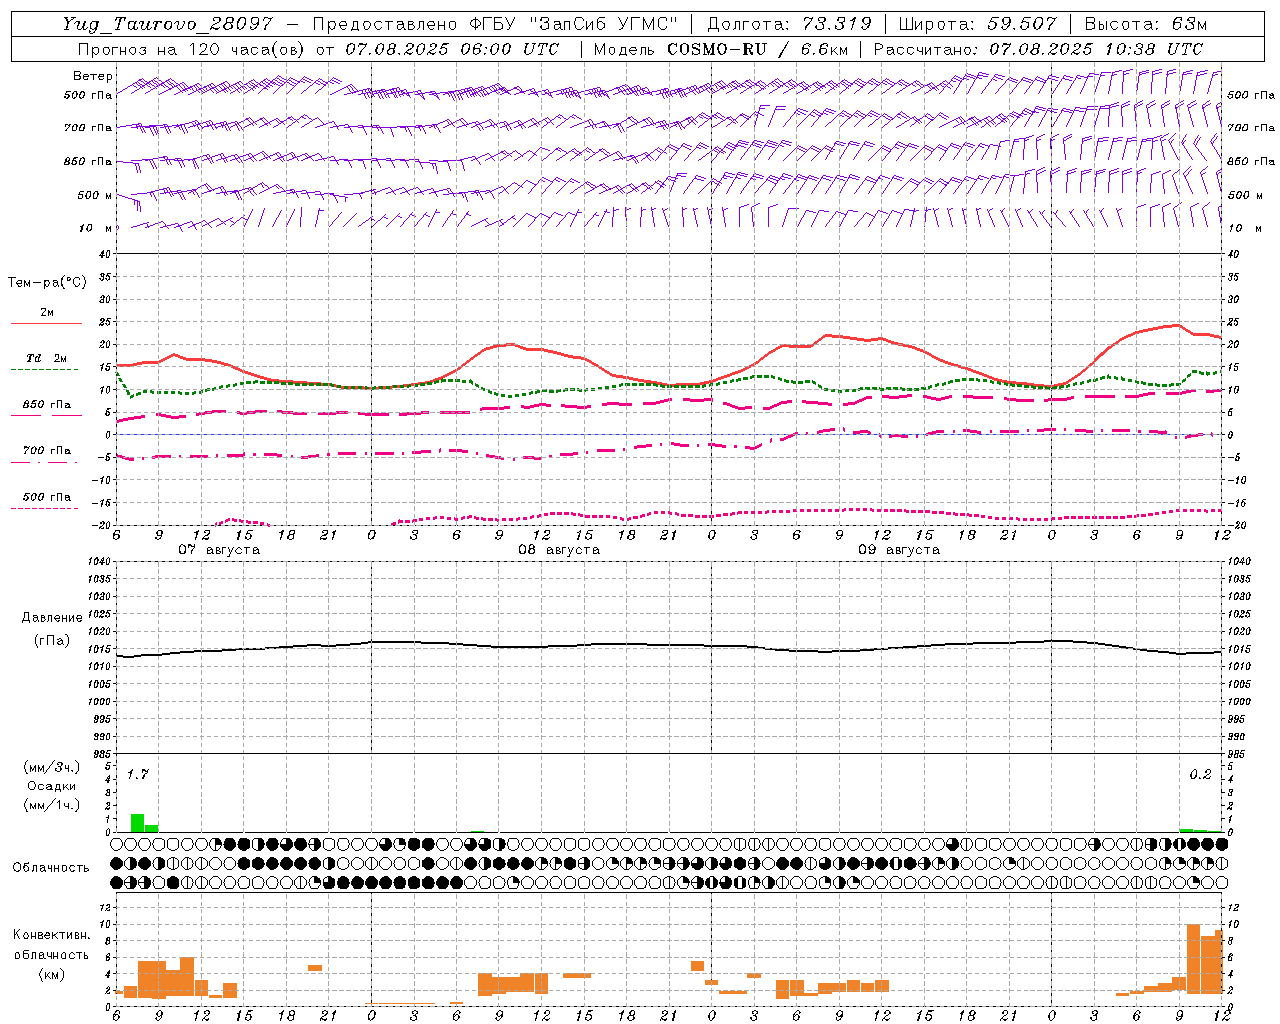Click the 0.2 precipitation total value
Screen dimensions: 1280x1024
(x=1200, y=774)
